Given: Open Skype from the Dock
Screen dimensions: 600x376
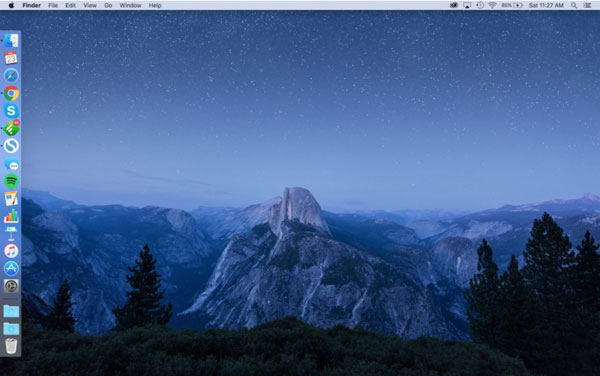Looking at the screenshot, I should [x=11, y=111].
